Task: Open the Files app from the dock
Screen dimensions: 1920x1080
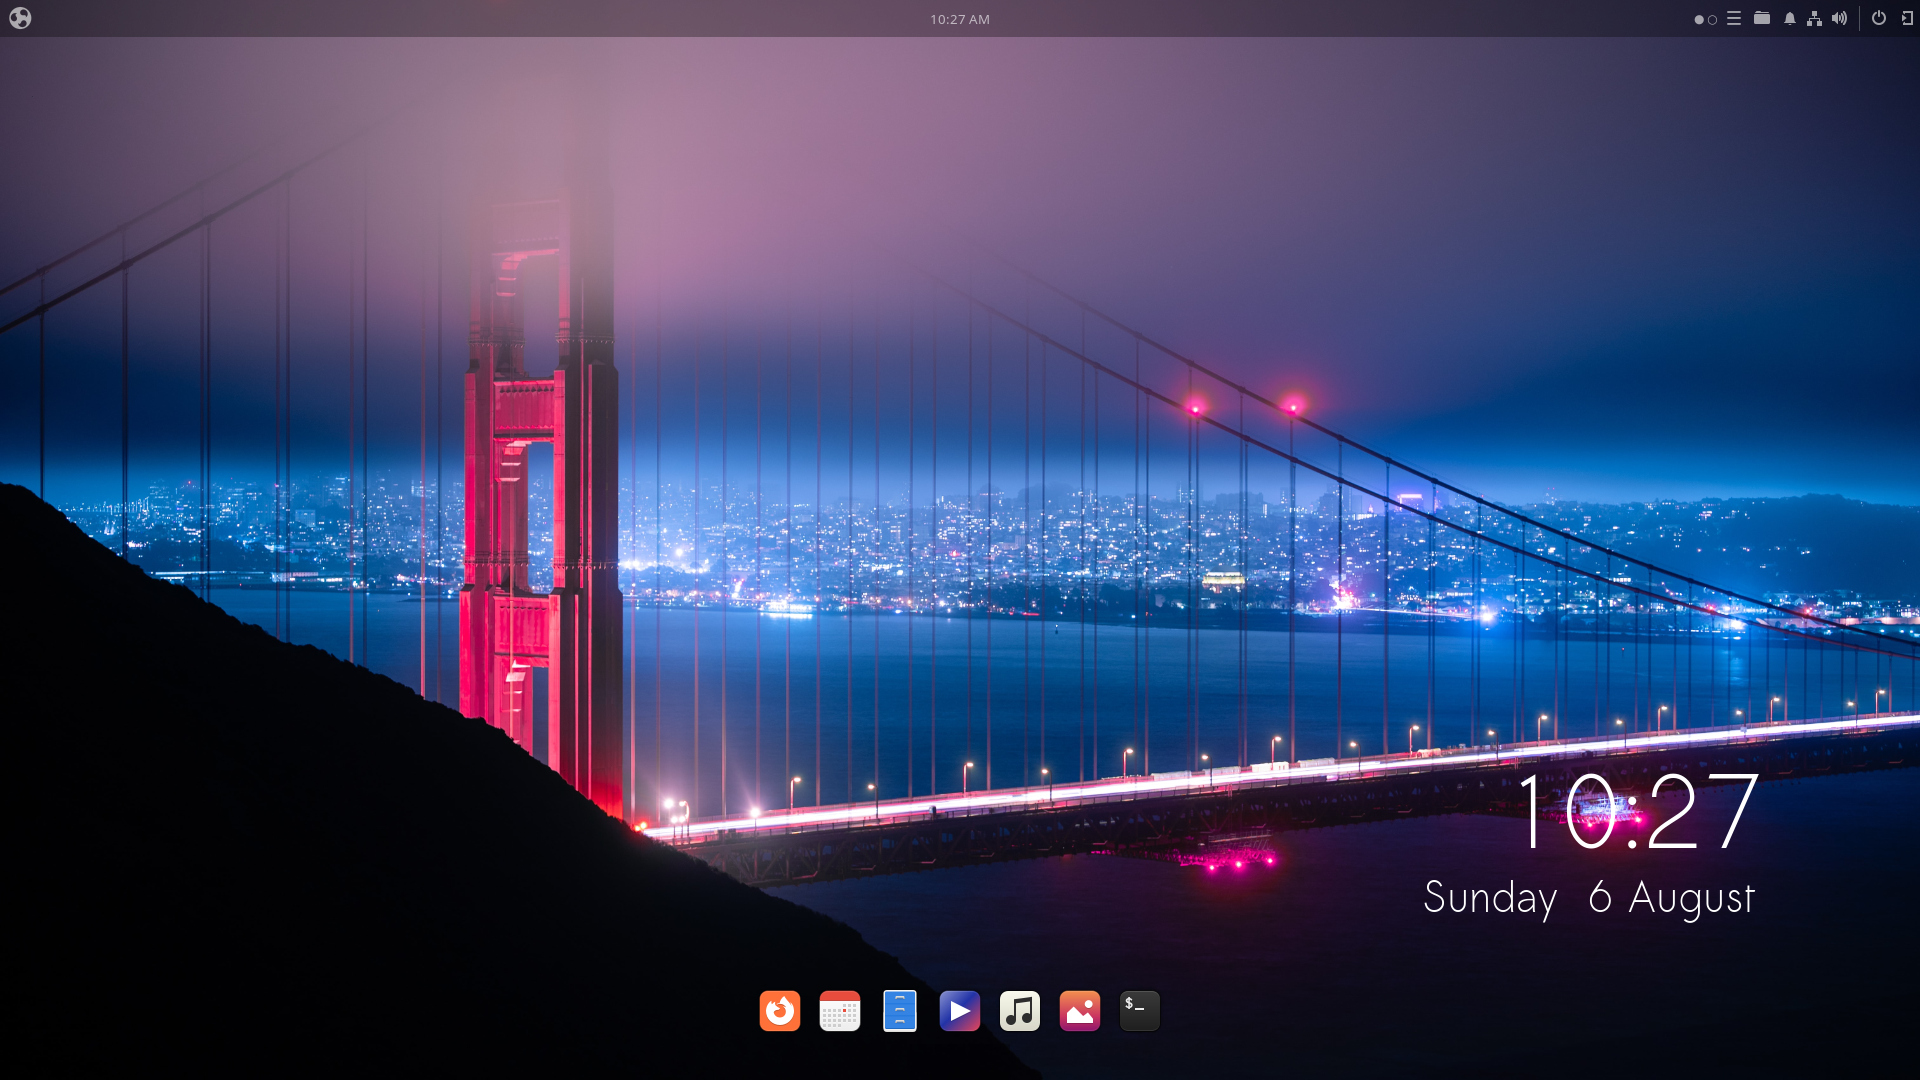Action: (x=899, y=1011)
